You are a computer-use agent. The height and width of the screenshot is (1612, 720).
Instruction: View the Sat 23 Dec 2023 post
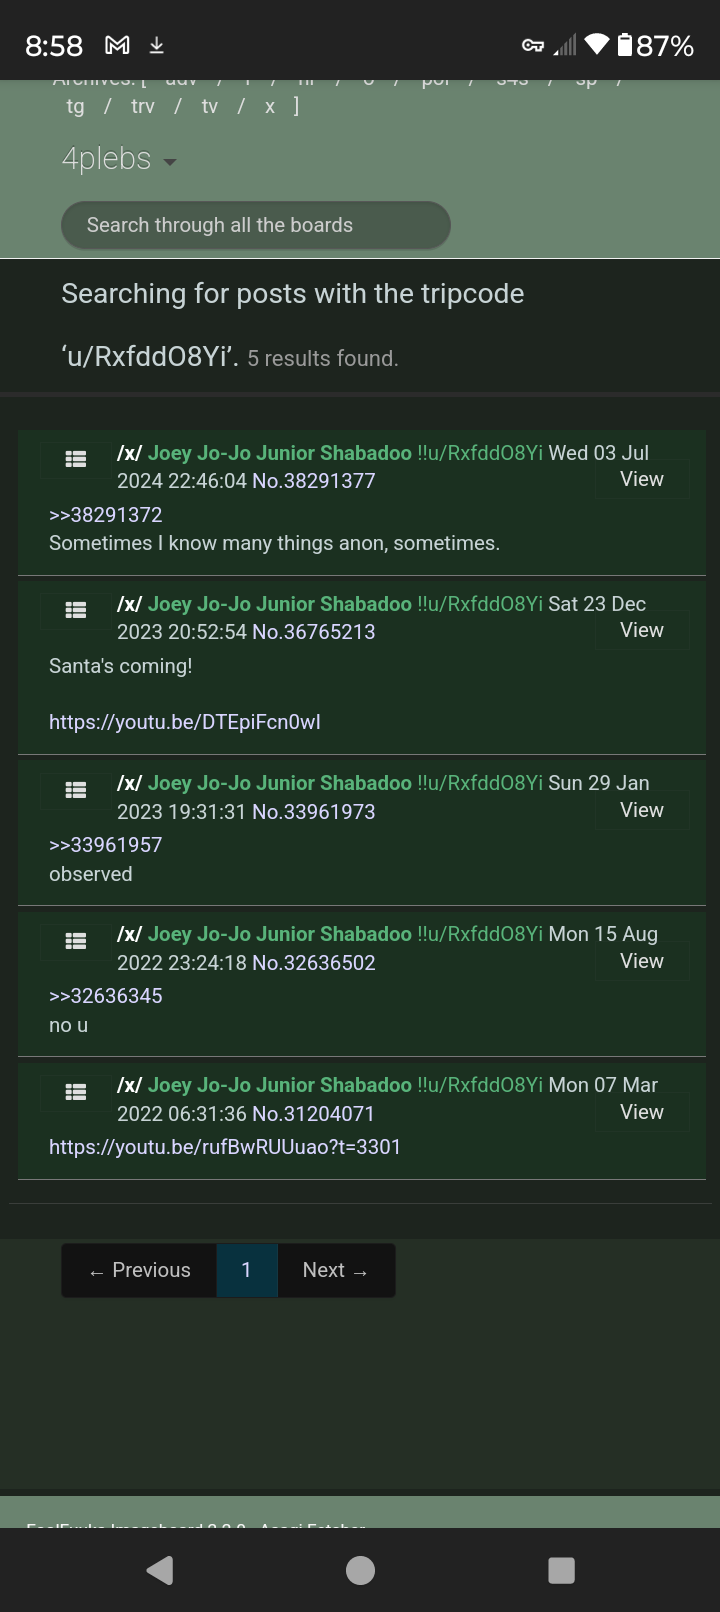(641, 630)
